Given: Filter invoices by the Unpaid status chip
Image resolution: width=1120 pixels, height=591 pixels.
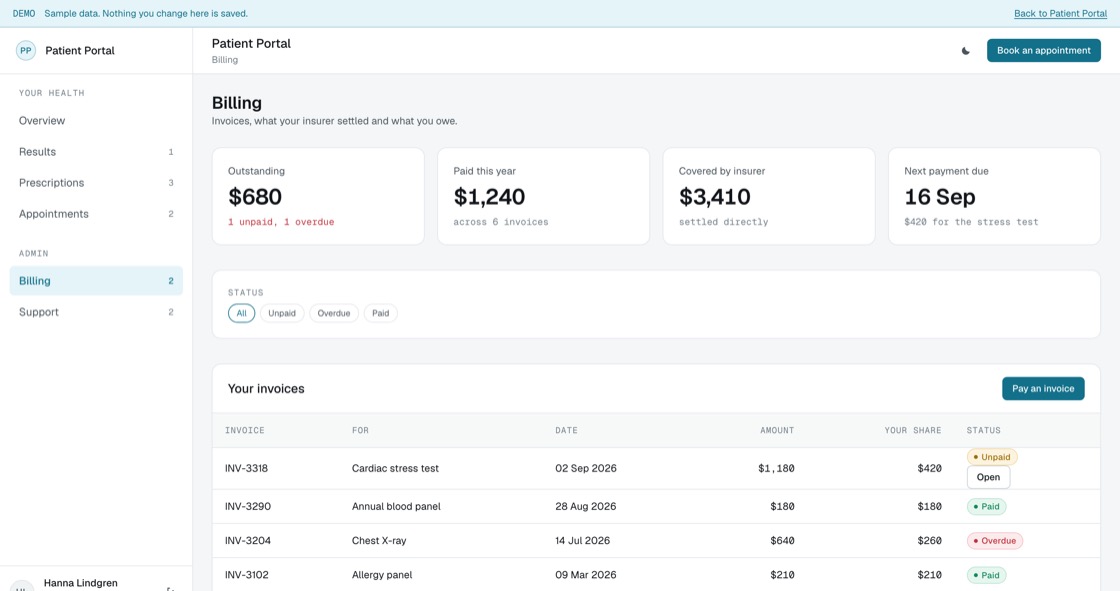Looking at the screenshot, I should 282,313.
